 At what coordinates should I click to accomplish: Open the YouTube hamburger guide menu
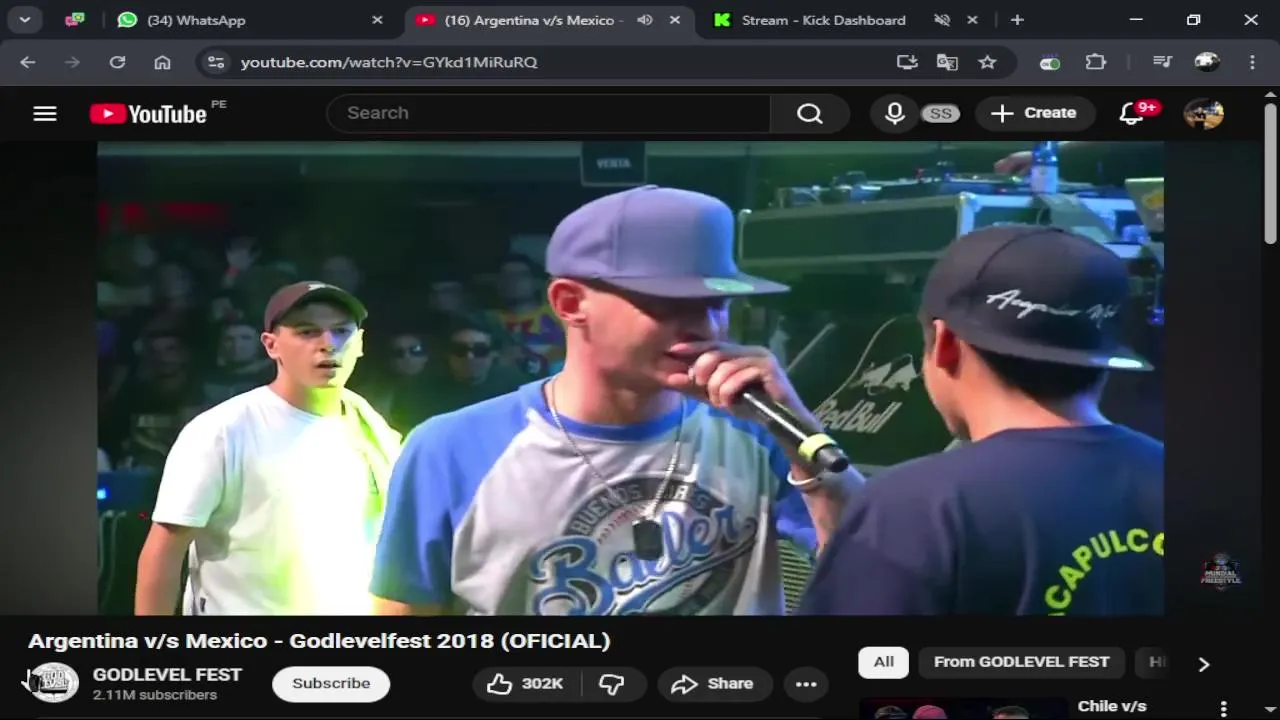coord(45,113)
